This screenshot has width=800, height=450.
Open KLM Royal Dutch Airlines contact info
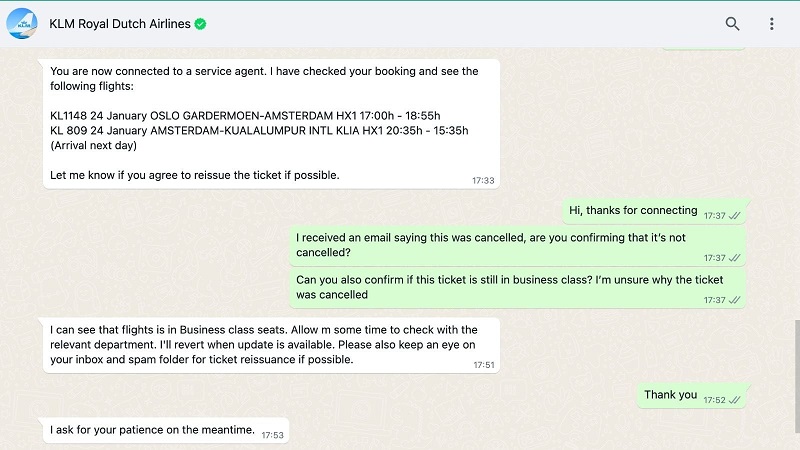[120, 24]
